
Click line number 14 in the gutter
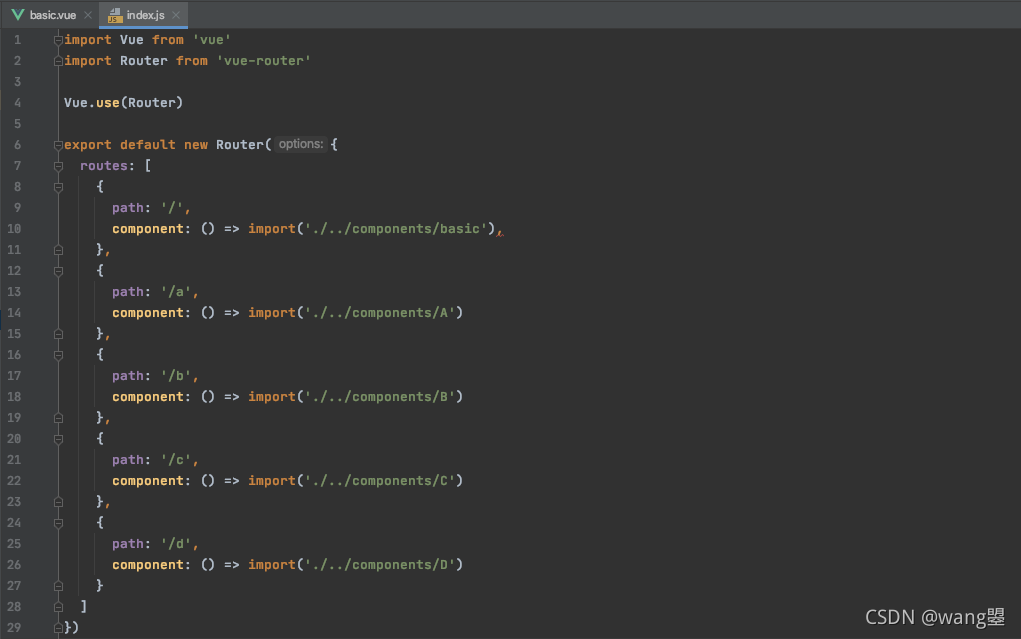pyautogui.click(x=14, y=313)
